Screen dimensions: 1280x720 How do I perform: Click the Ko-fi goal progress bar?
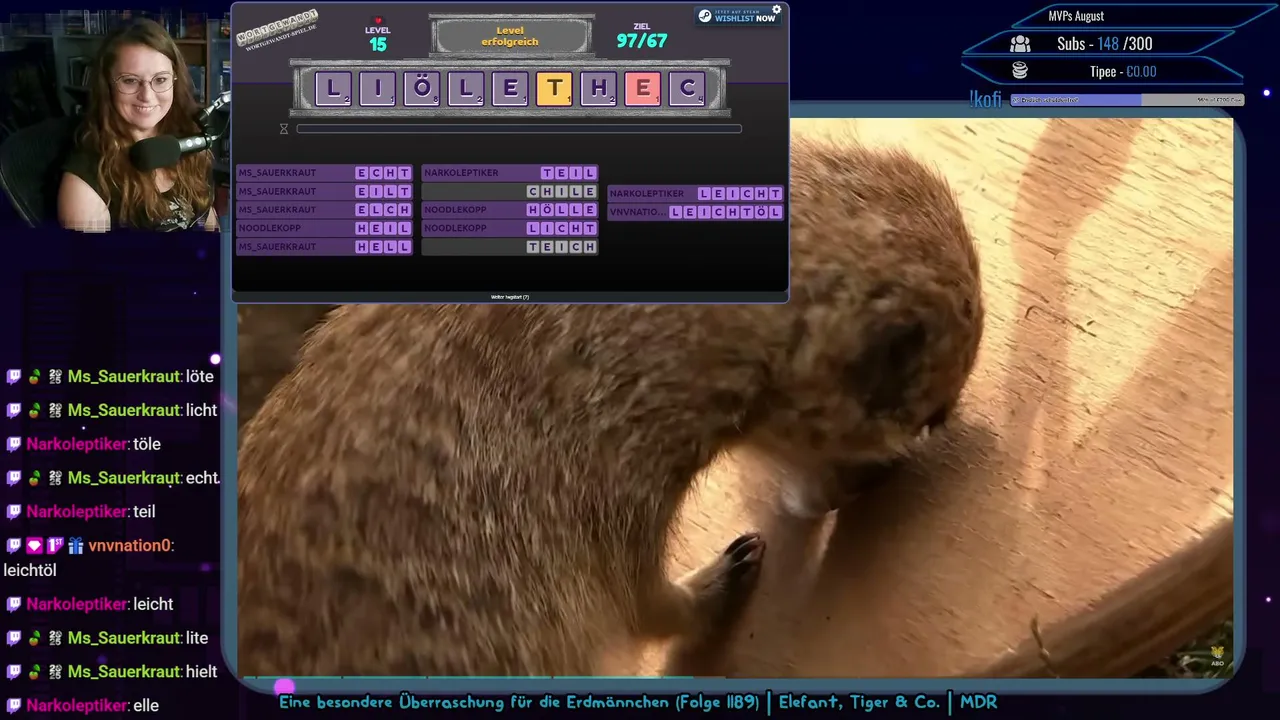[1127, 100]
